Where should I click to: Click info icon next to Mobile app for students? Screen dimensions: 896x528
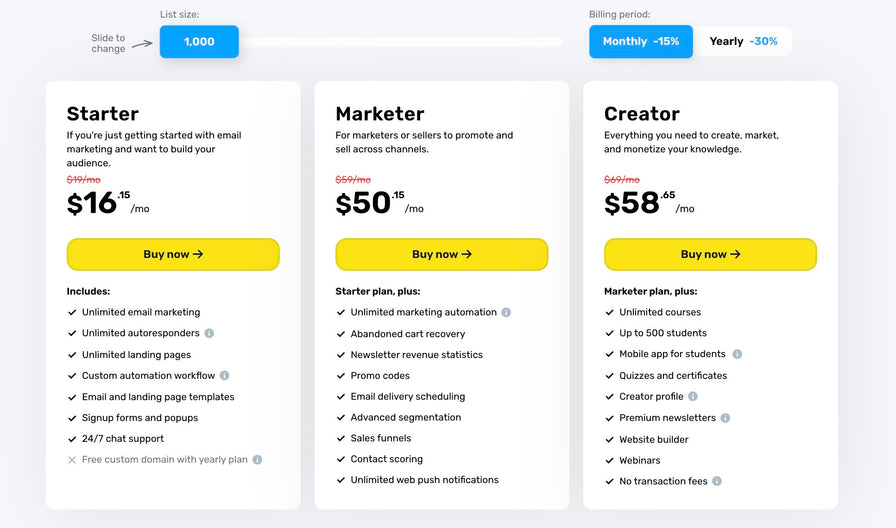(737, 354)
